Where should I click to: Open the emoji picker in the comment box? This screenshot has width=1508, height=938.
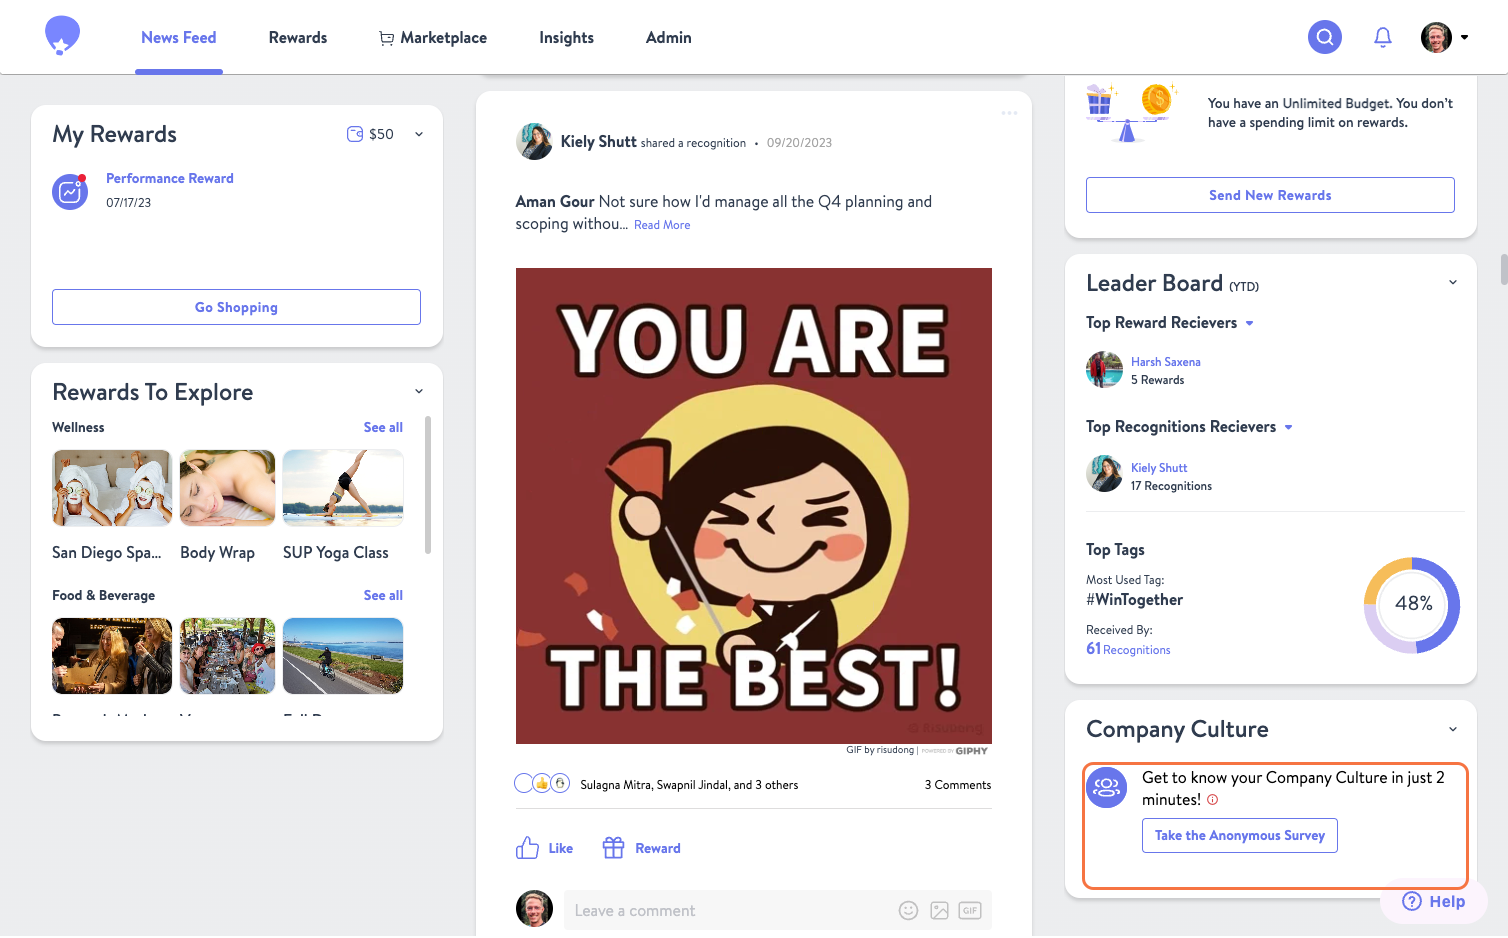coord(908,910)
